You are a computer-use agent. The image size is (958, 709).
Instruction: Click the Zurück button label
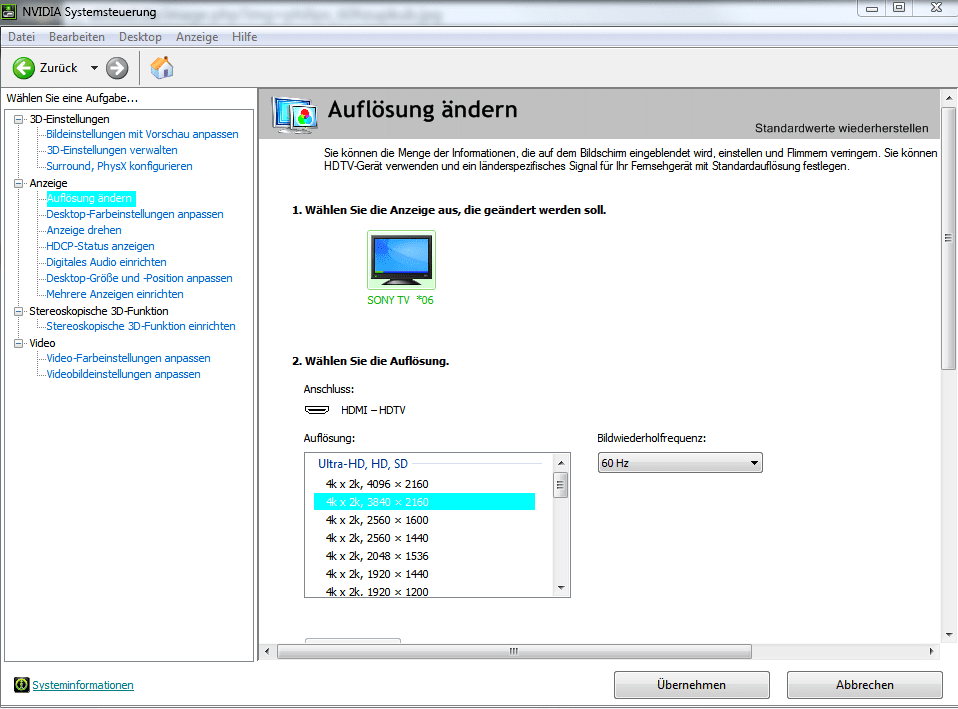[x=59, y=68]
